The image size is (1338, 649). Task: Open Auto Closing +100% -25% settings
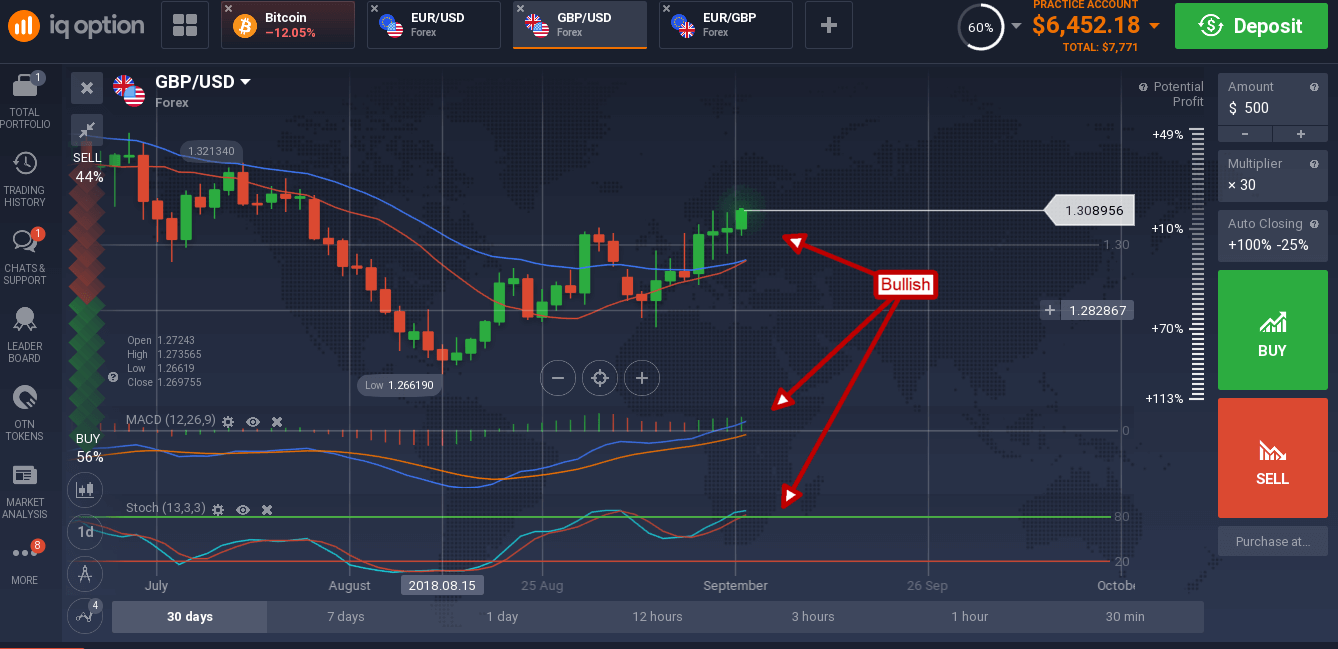click(1272, 235)
